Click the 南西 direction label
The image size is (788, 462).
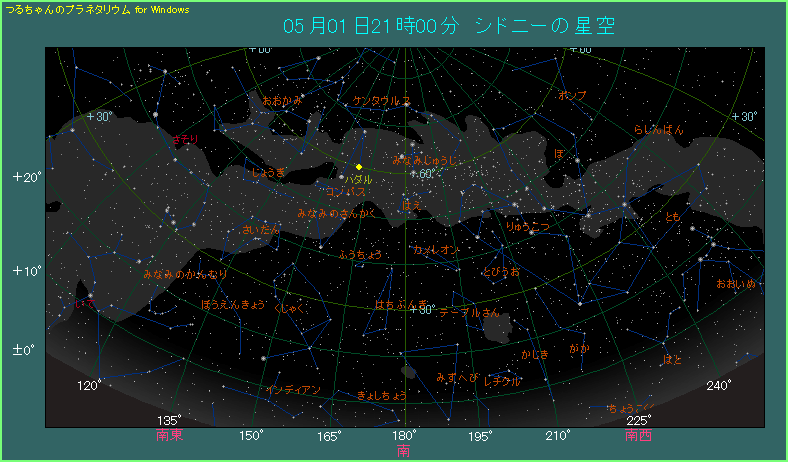click(x=638, y=436)
